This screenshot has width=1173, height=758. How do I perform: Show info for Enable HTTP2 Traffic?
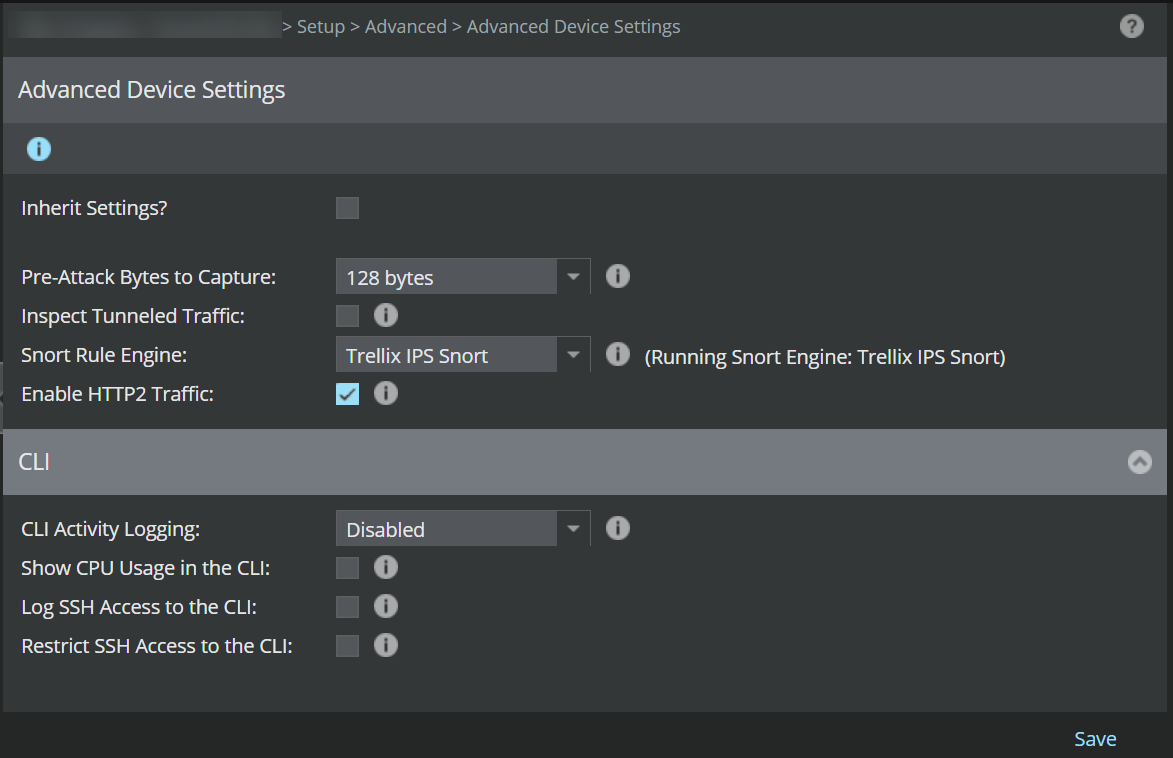click(x=385, y=393)
